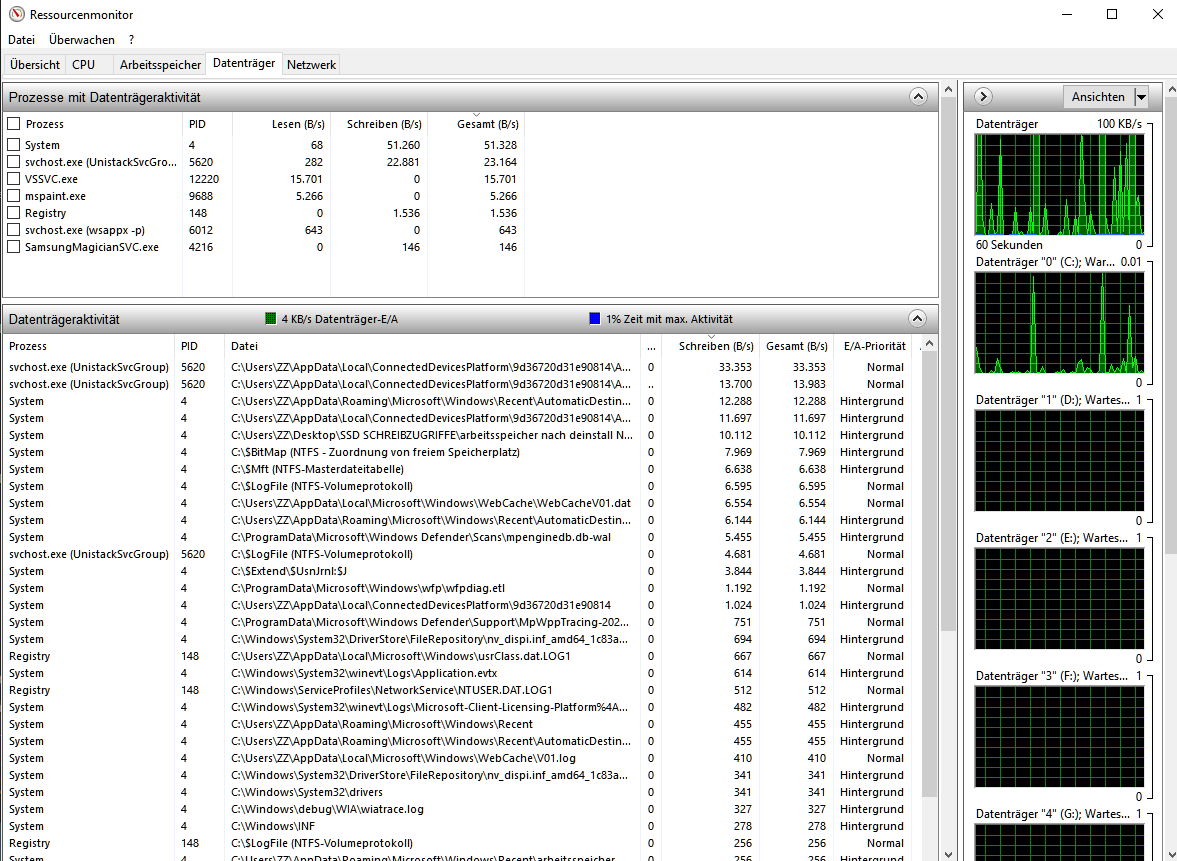Select the V01.log WebCache row

(461, 758)
